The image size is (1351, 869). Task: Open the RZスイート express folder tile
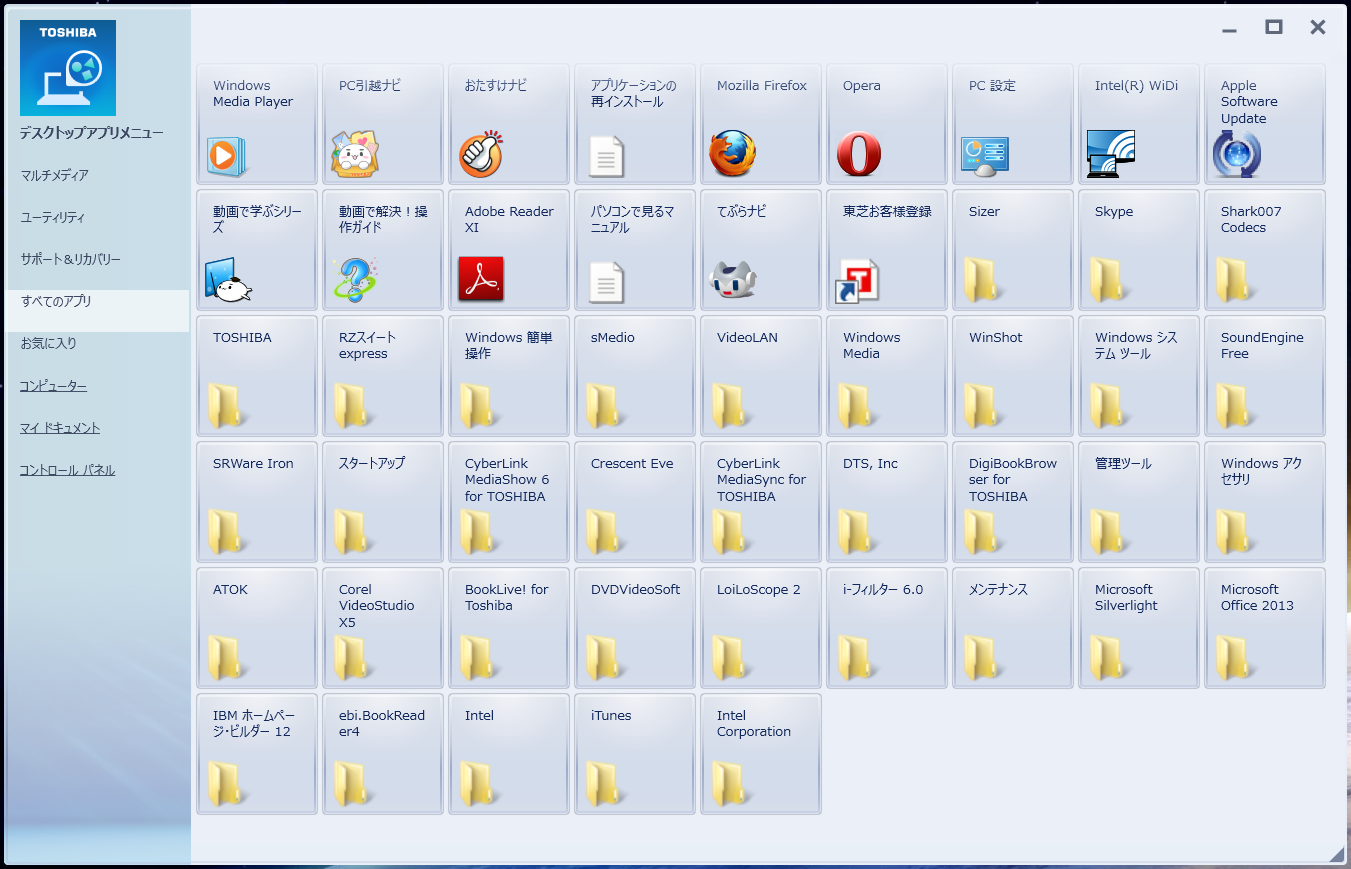pyautogui.click(x=383, y=376)
